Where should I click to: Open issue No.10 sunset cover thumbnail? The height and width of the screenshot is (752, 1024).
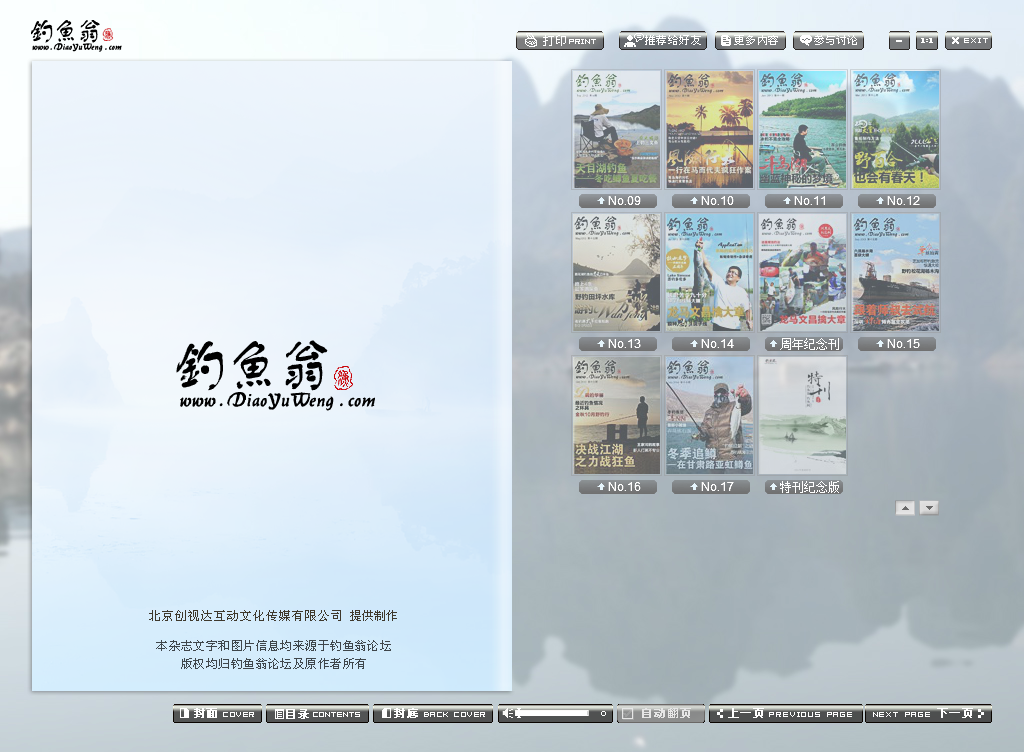[710, 129]
